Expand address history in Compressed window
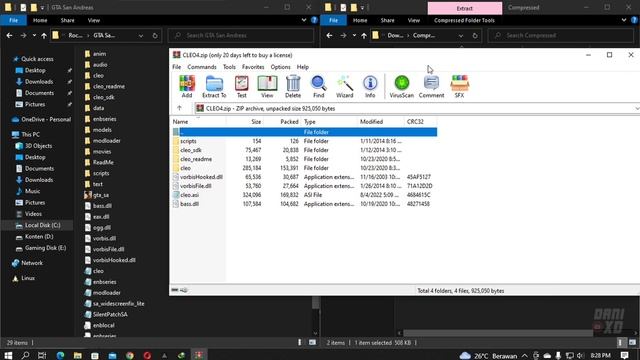The height and width of the screenshot is (360, 640). 461,36
